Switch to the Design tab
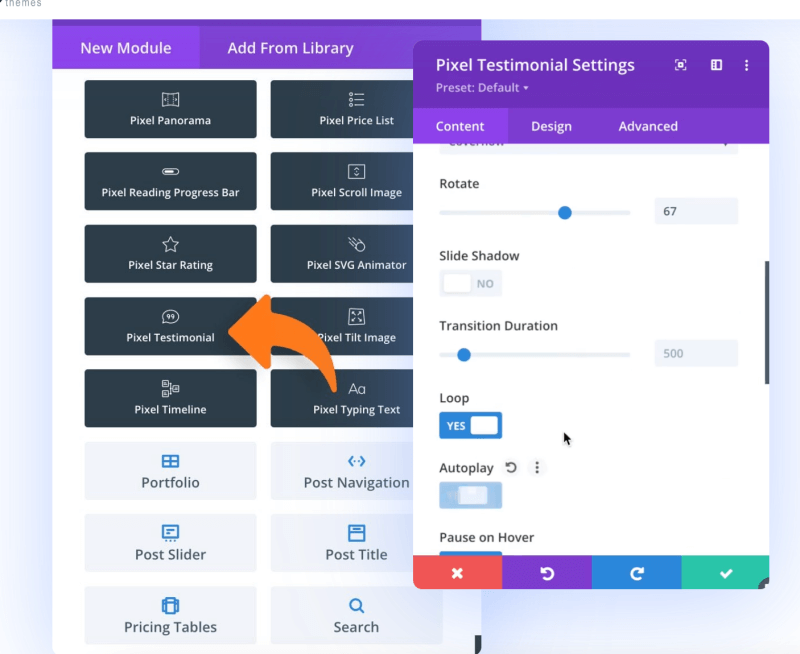 pyautogui.click(x=551, y=126)
